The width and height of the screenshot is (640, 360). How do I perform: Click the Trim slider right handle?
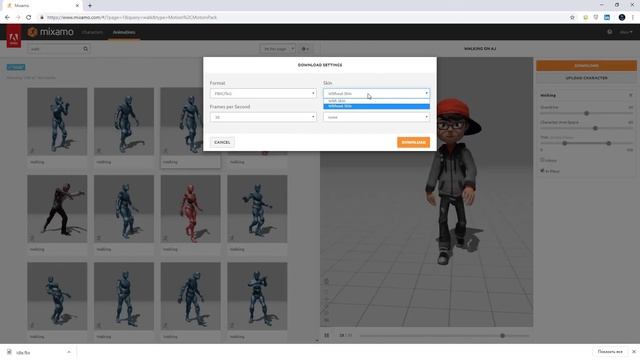click(609, 143)
